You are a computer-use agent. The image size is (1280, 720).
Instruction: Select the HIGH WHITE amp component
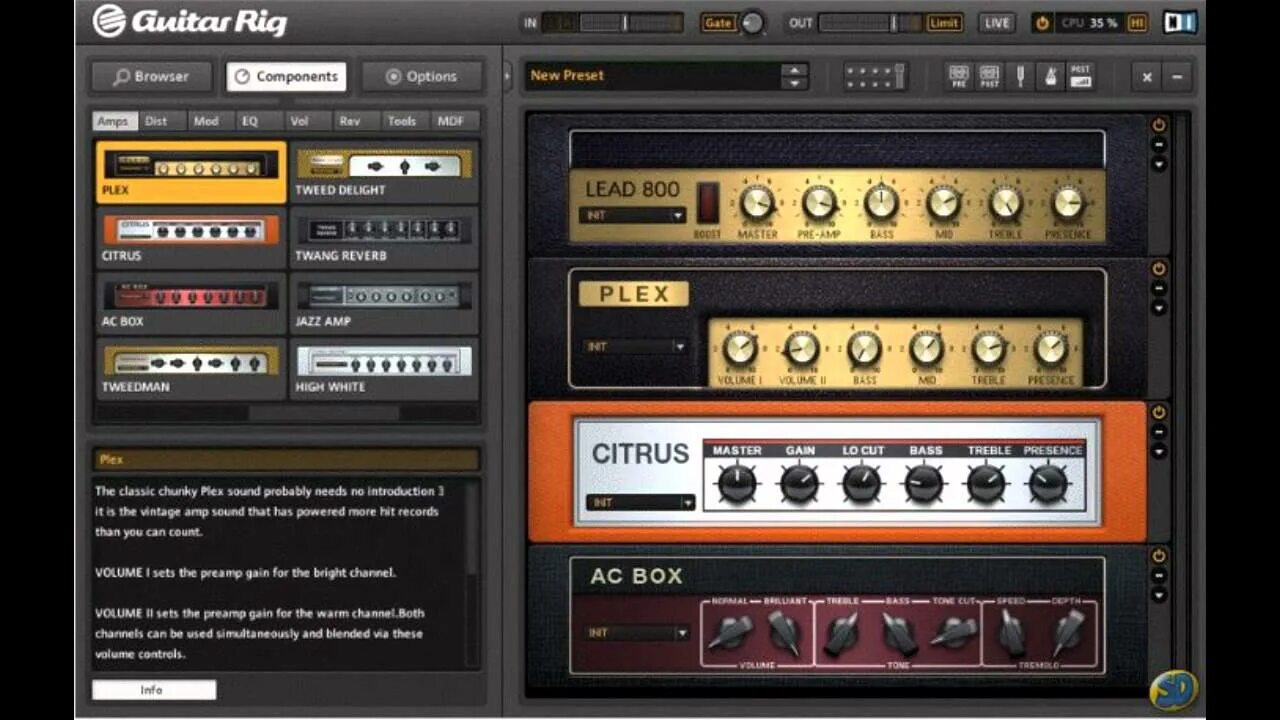[384, 369]
